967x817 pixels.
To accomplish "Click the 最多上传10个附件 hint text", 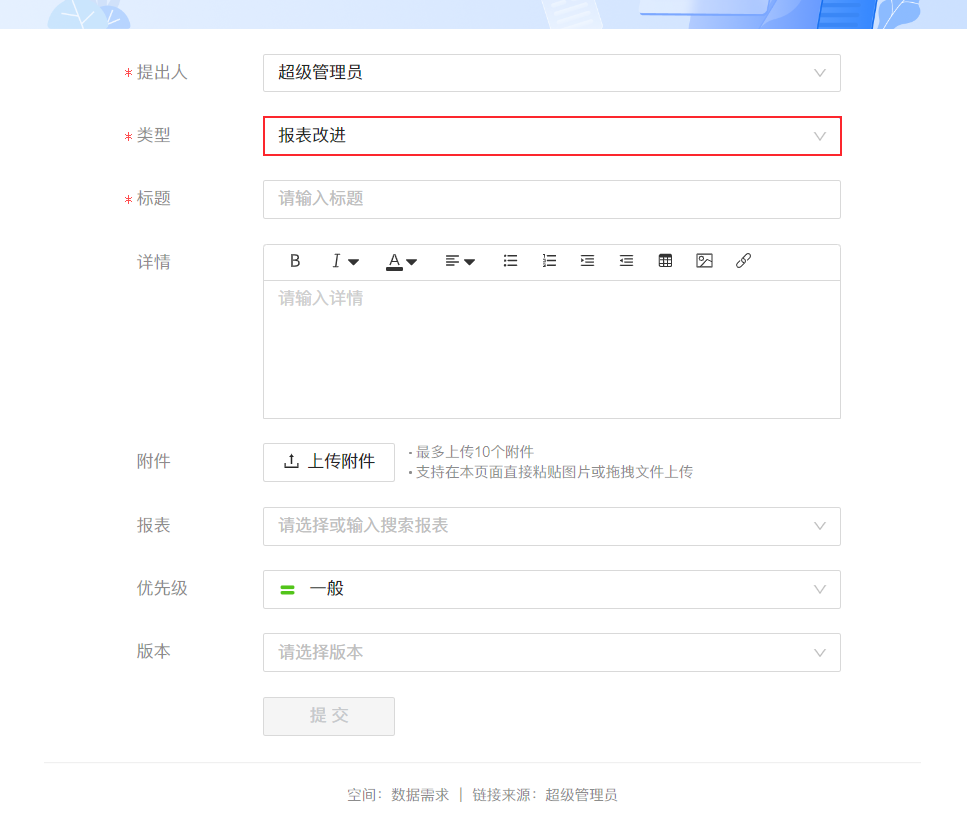I will (474, 452).
